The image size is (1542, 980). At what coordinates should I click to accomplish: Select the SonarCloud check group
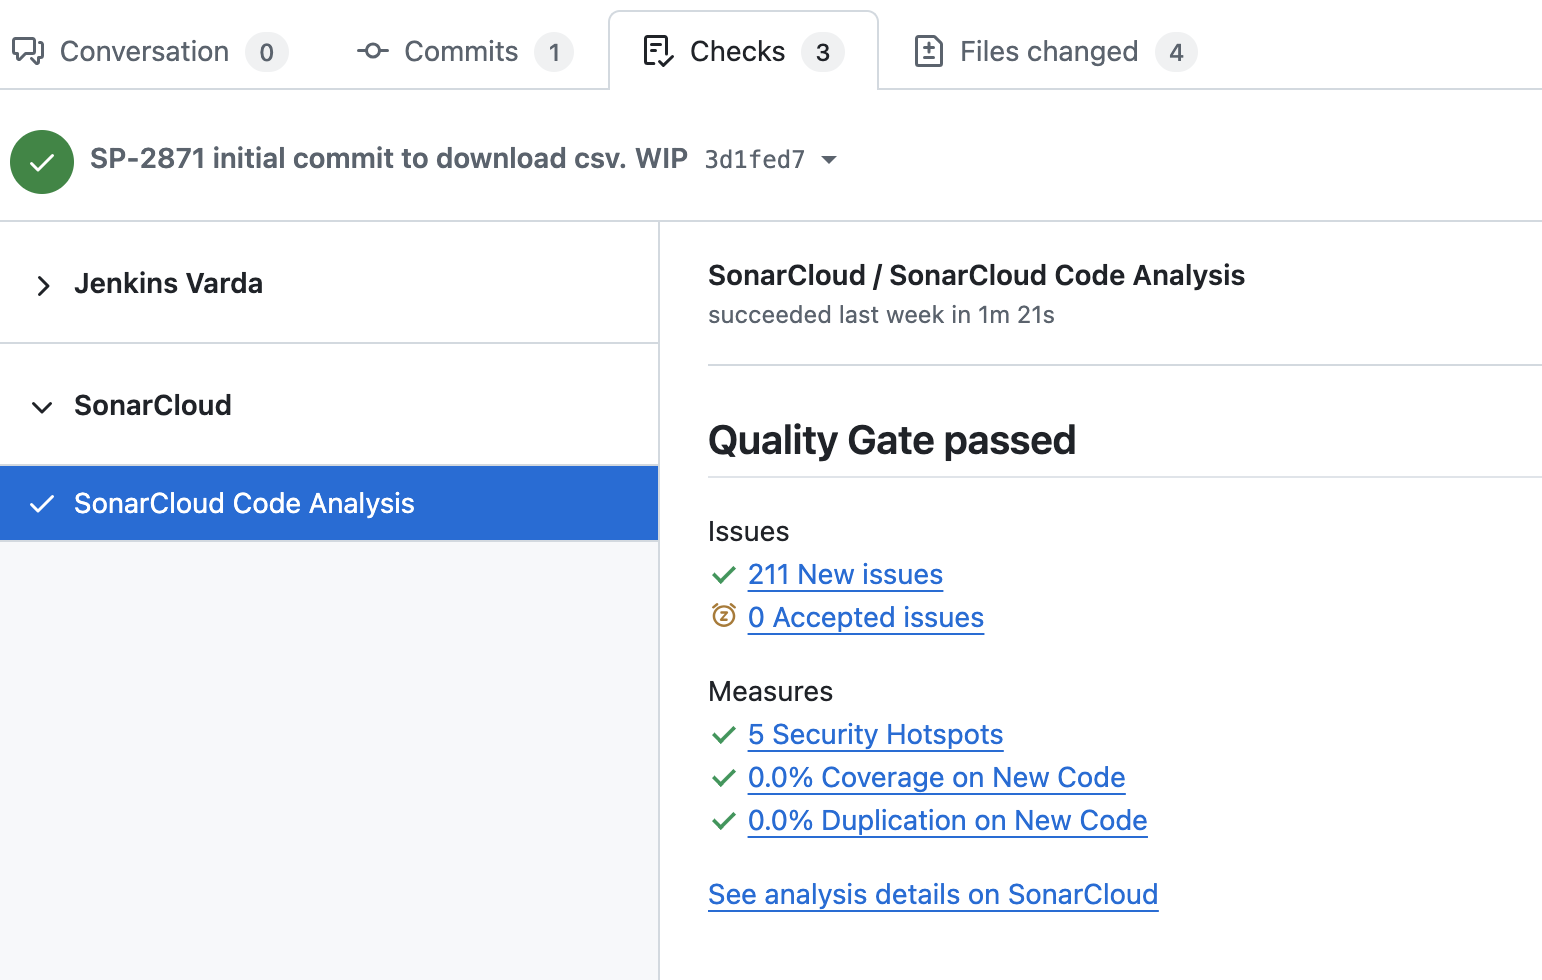coord(329,405)
